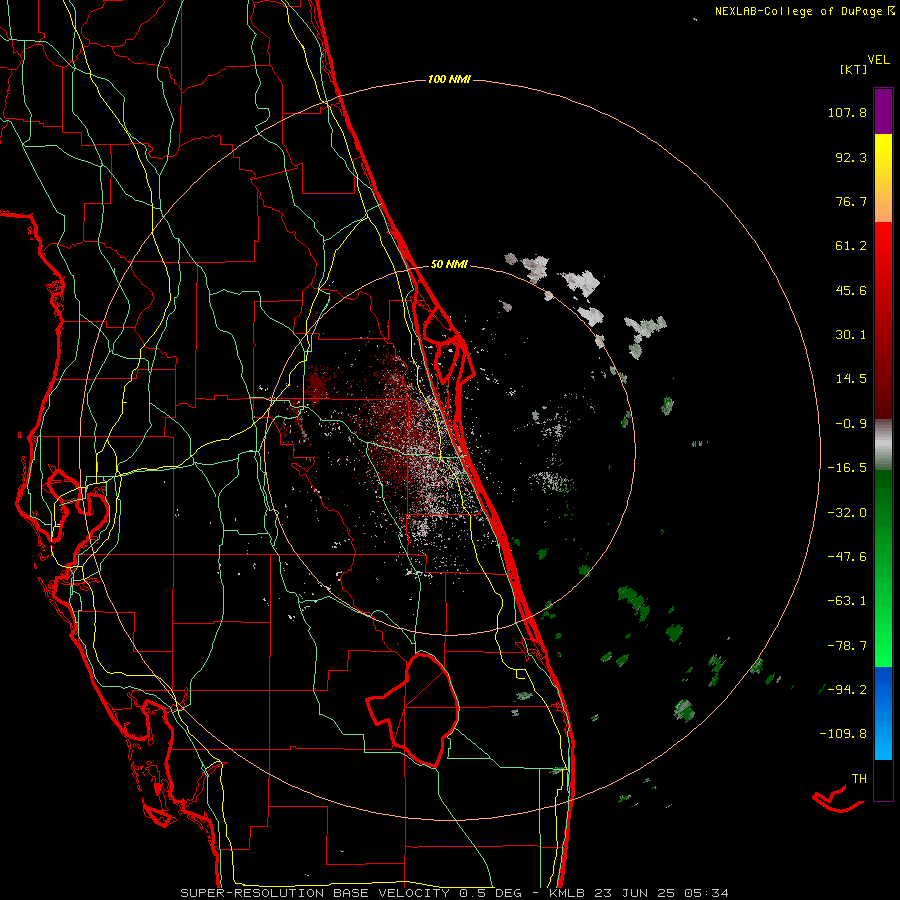The width and height of the screenshot is (900, 900).
Task: Select the -47.6 scale value
Action: click(x=847, y=557)
